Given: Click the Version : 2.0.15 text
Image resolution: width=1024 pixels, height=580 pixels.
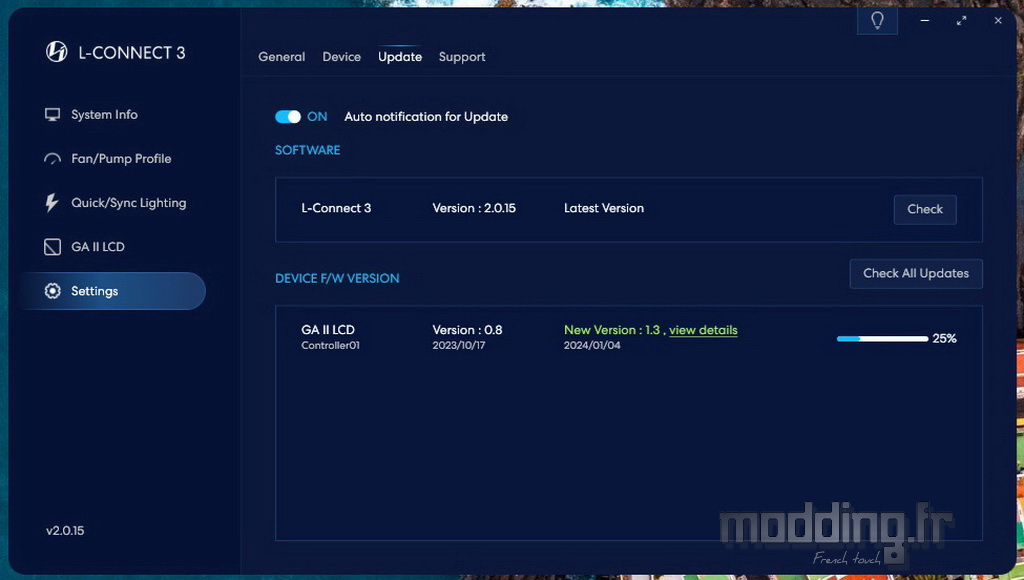Looking at the screenshot, I should (x=474, y=208).
